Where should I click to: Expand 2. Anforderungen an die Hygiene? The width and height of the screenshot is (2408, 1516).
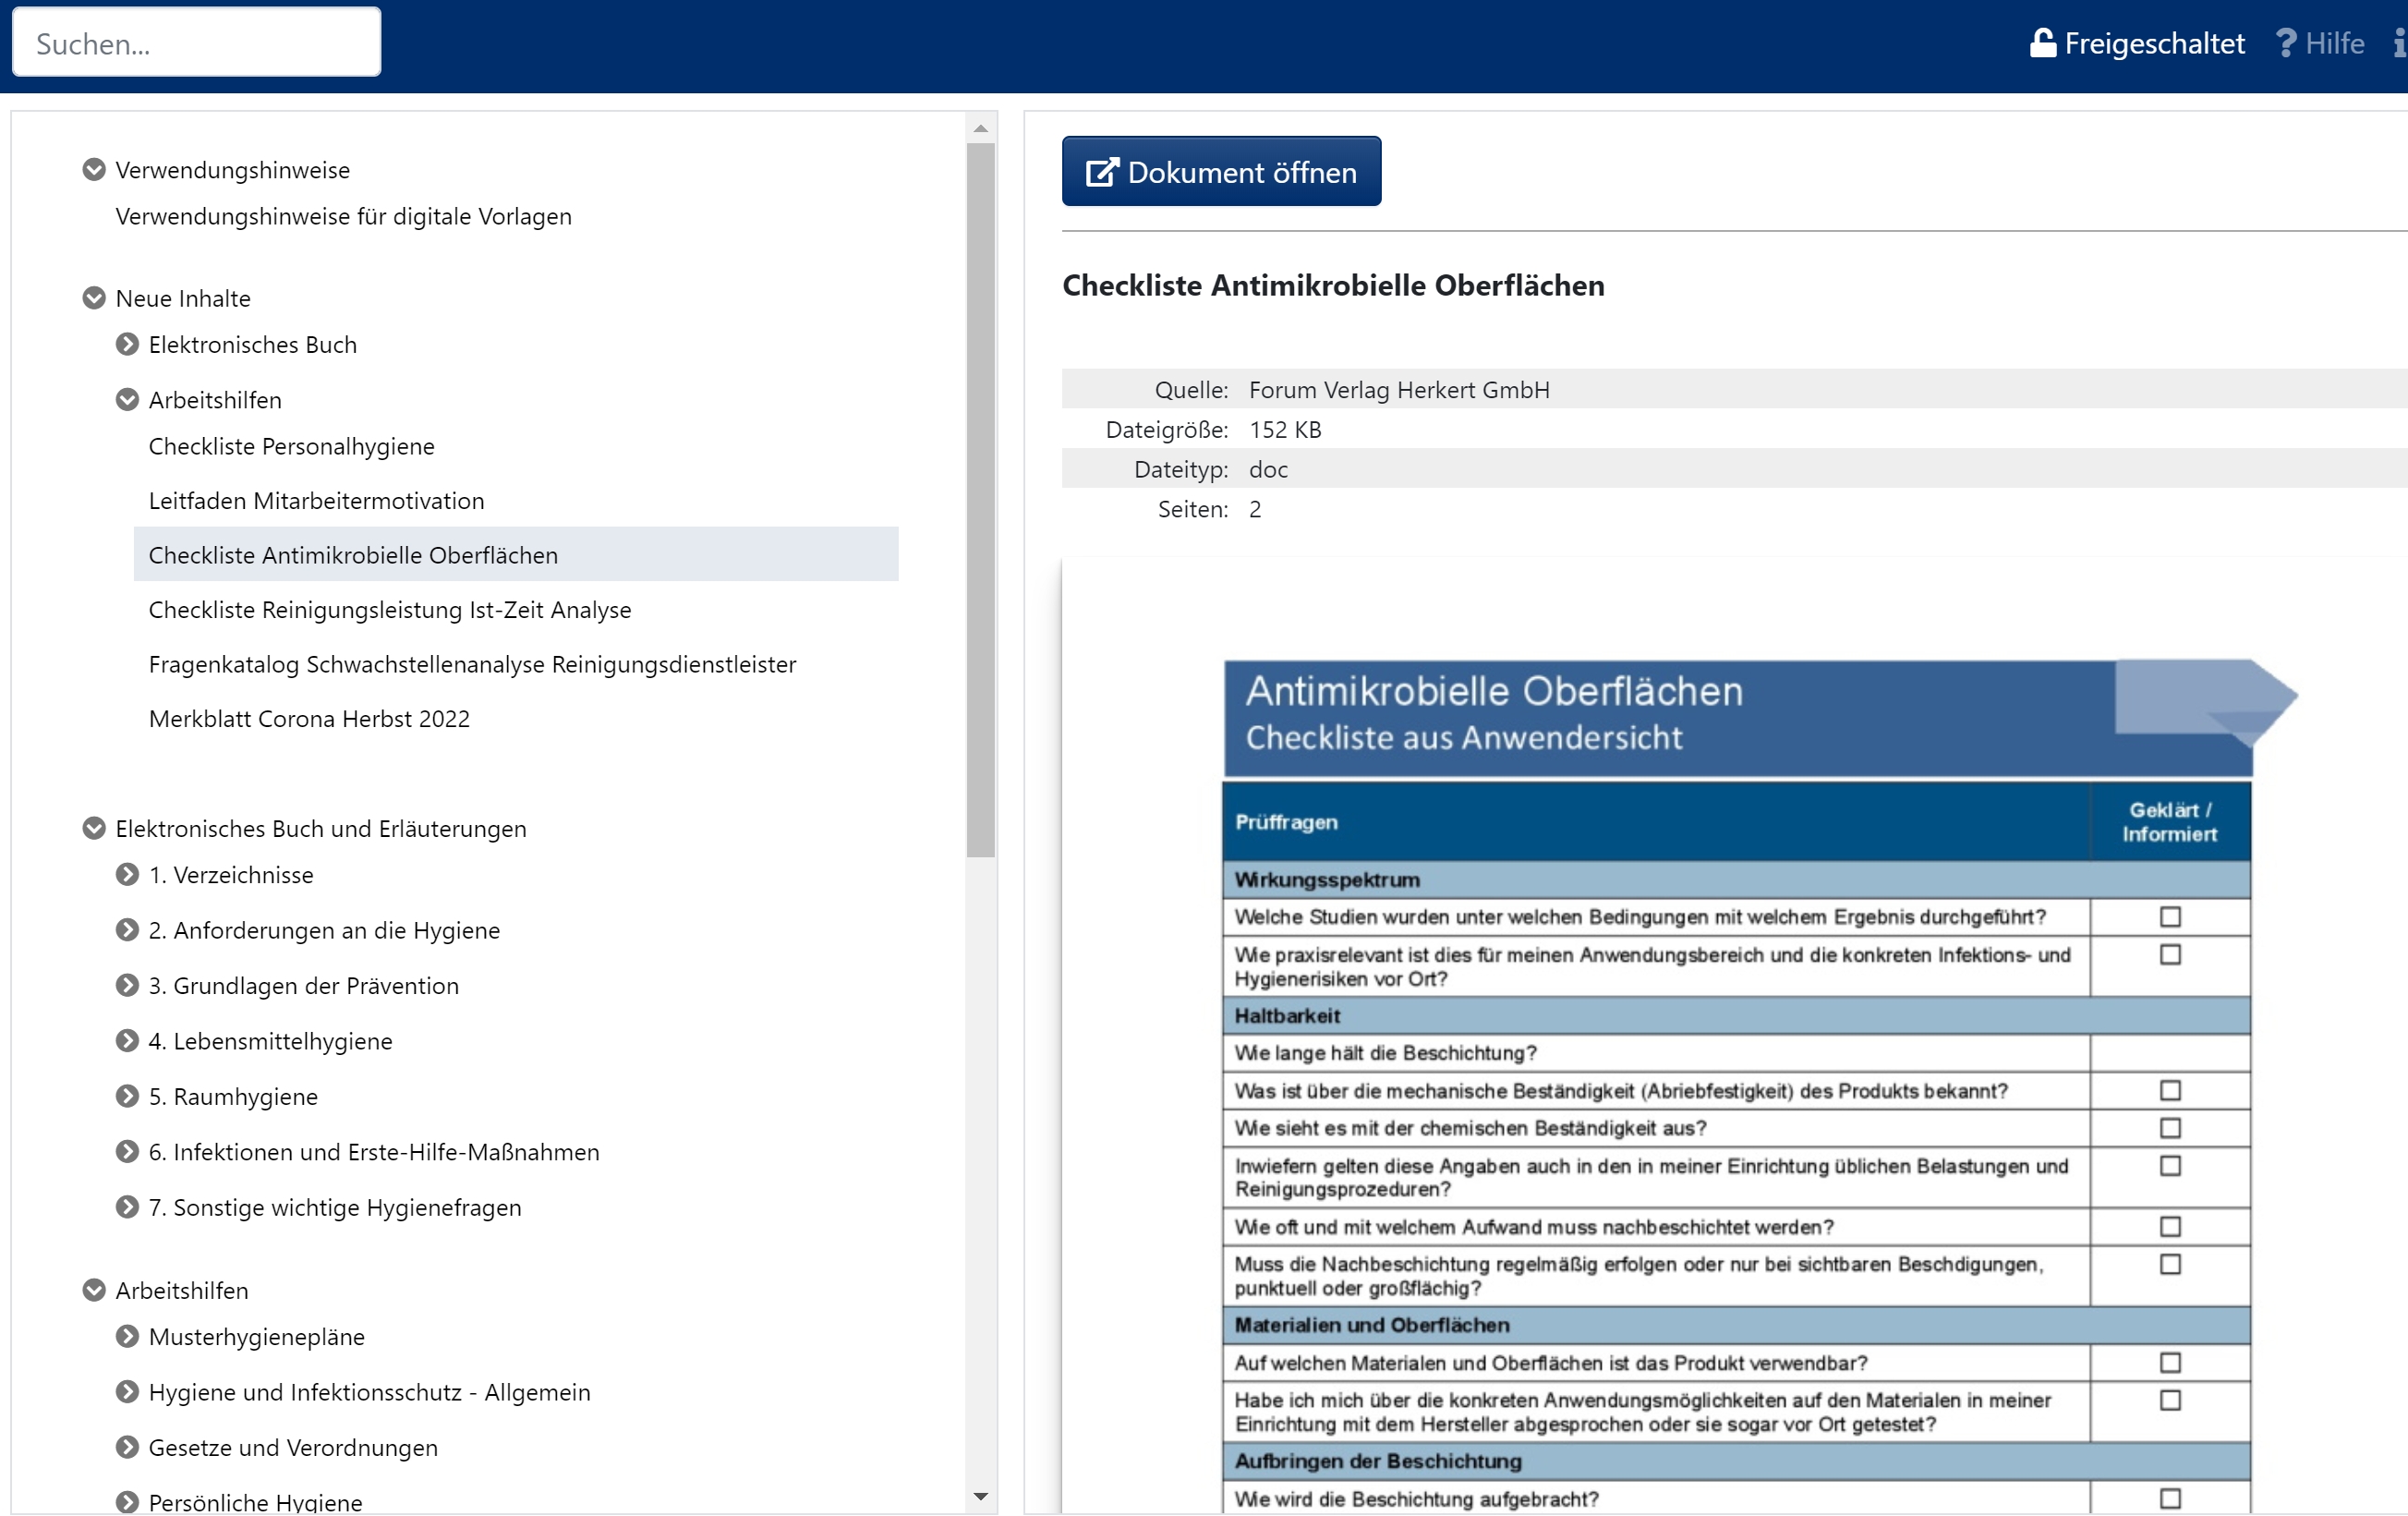click(127, 930)
